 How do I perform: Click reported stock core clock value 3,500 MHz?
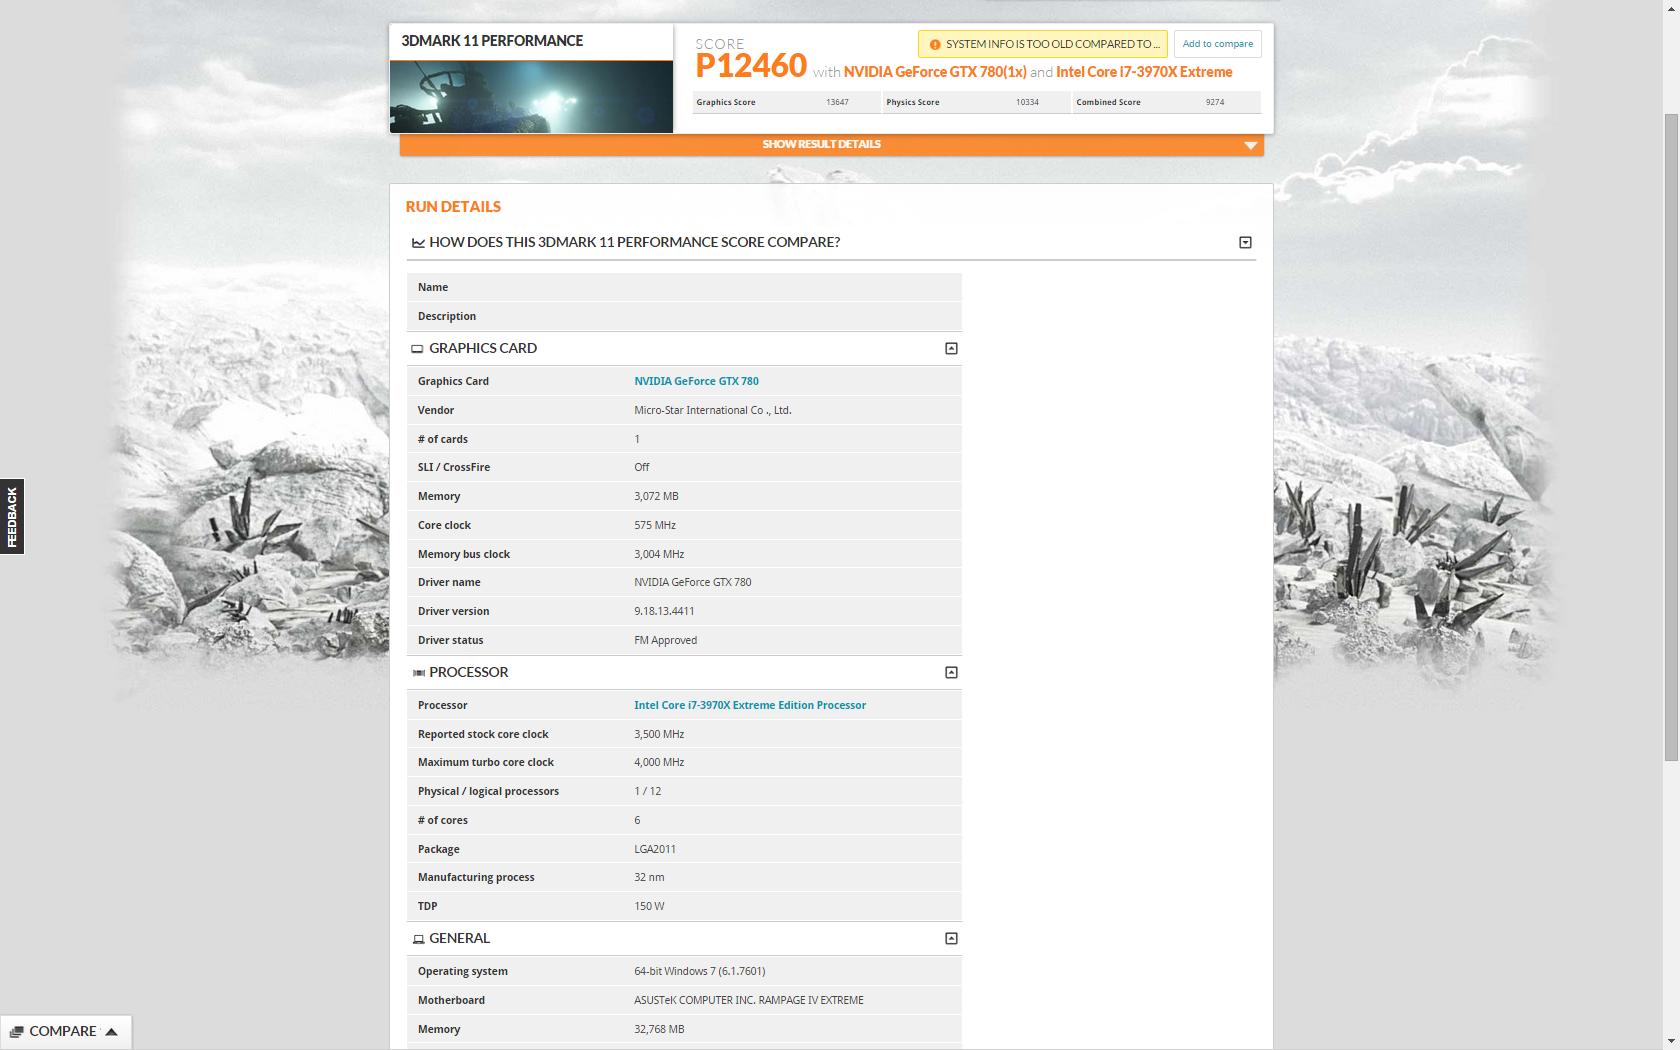tap(659, 734)
